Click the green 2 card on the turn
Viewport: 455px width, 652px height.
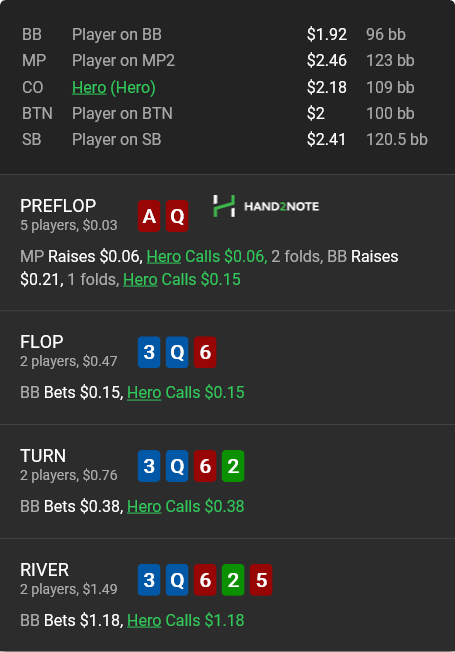(x=233, y=466)
